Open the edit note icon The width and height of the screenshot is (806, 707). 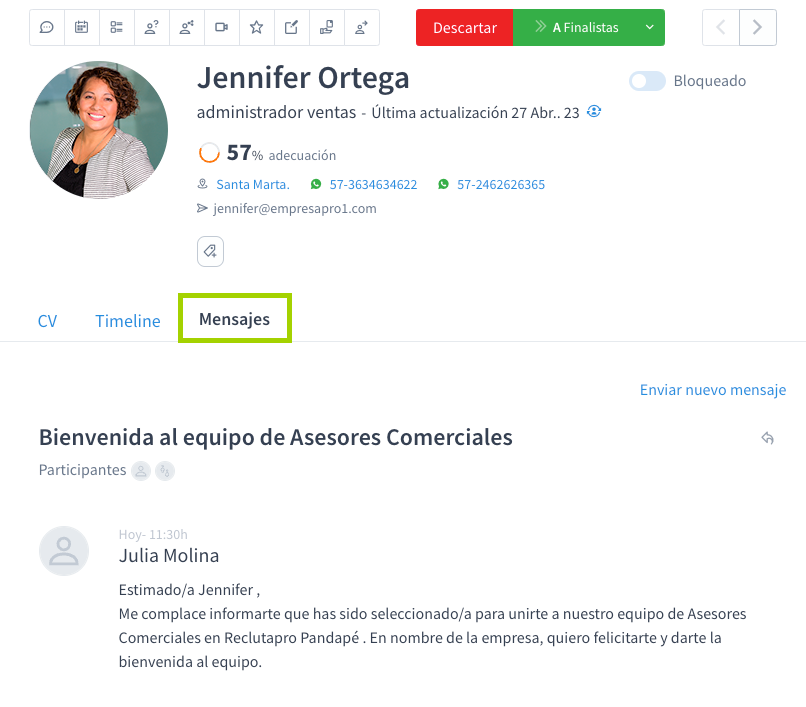291,27
